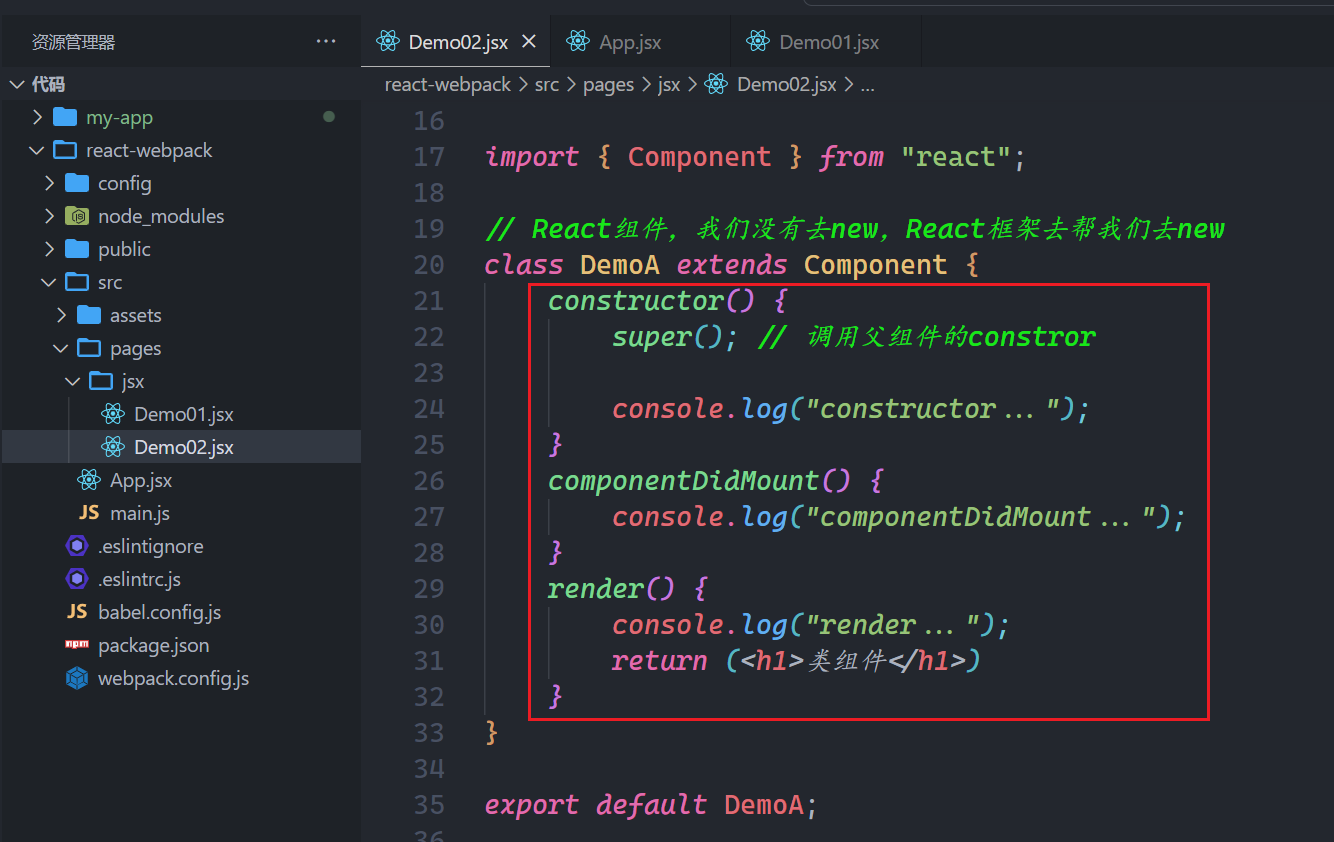
Task: Open the explorer more actions ellipsis menu
Action: [326, 41]
